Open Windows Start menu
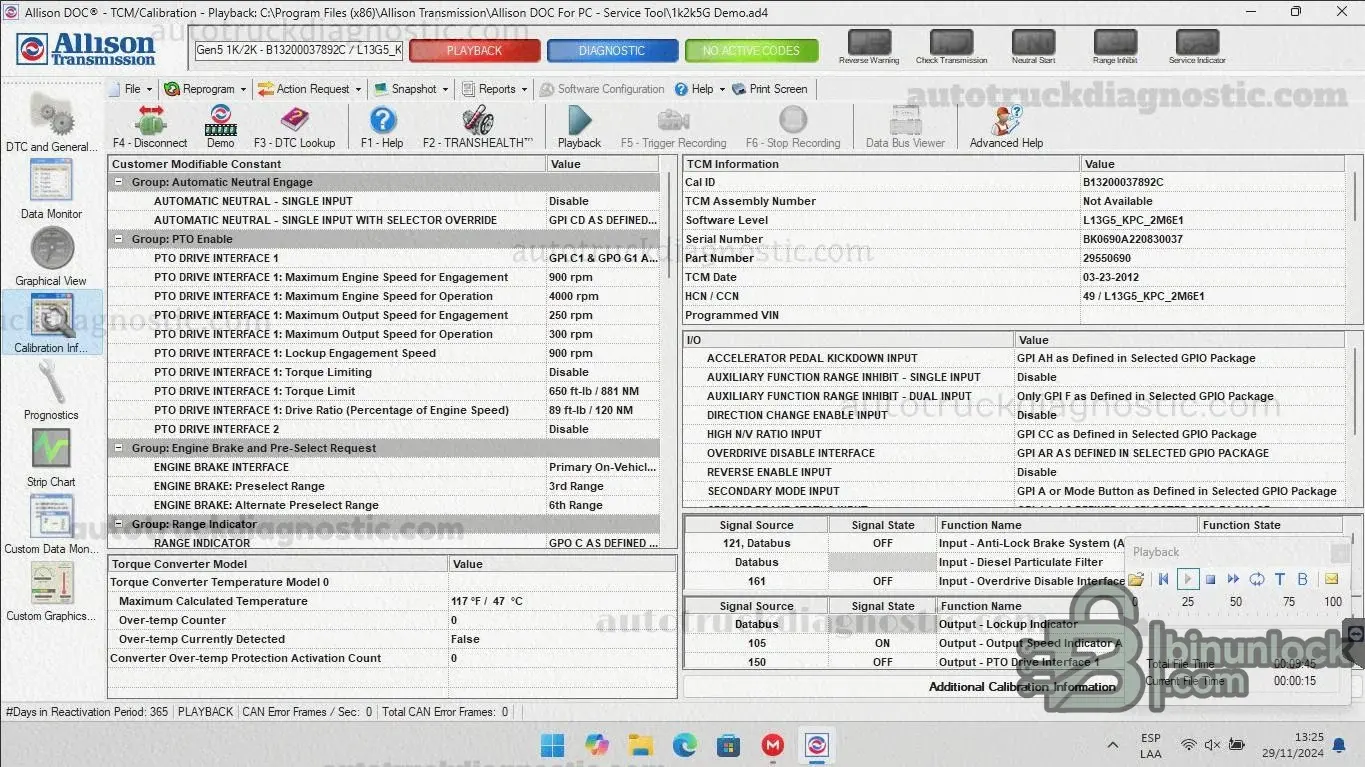 point(552,745)
